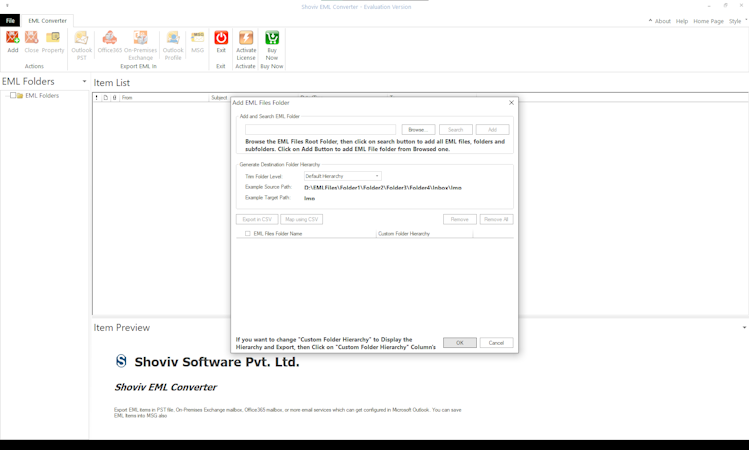749x450 pixels.
Task: Click the item type column header icon
Action: 106,97
